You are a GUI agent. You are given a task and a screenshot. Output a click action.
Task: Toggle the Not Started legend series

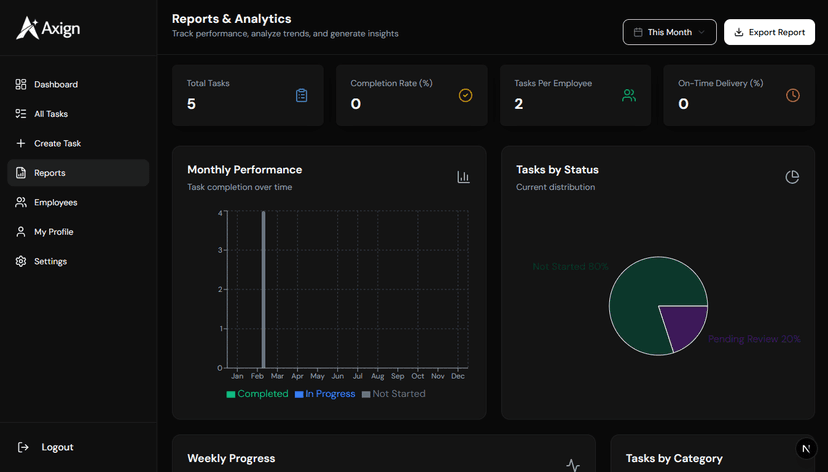(x=393, y=394)
